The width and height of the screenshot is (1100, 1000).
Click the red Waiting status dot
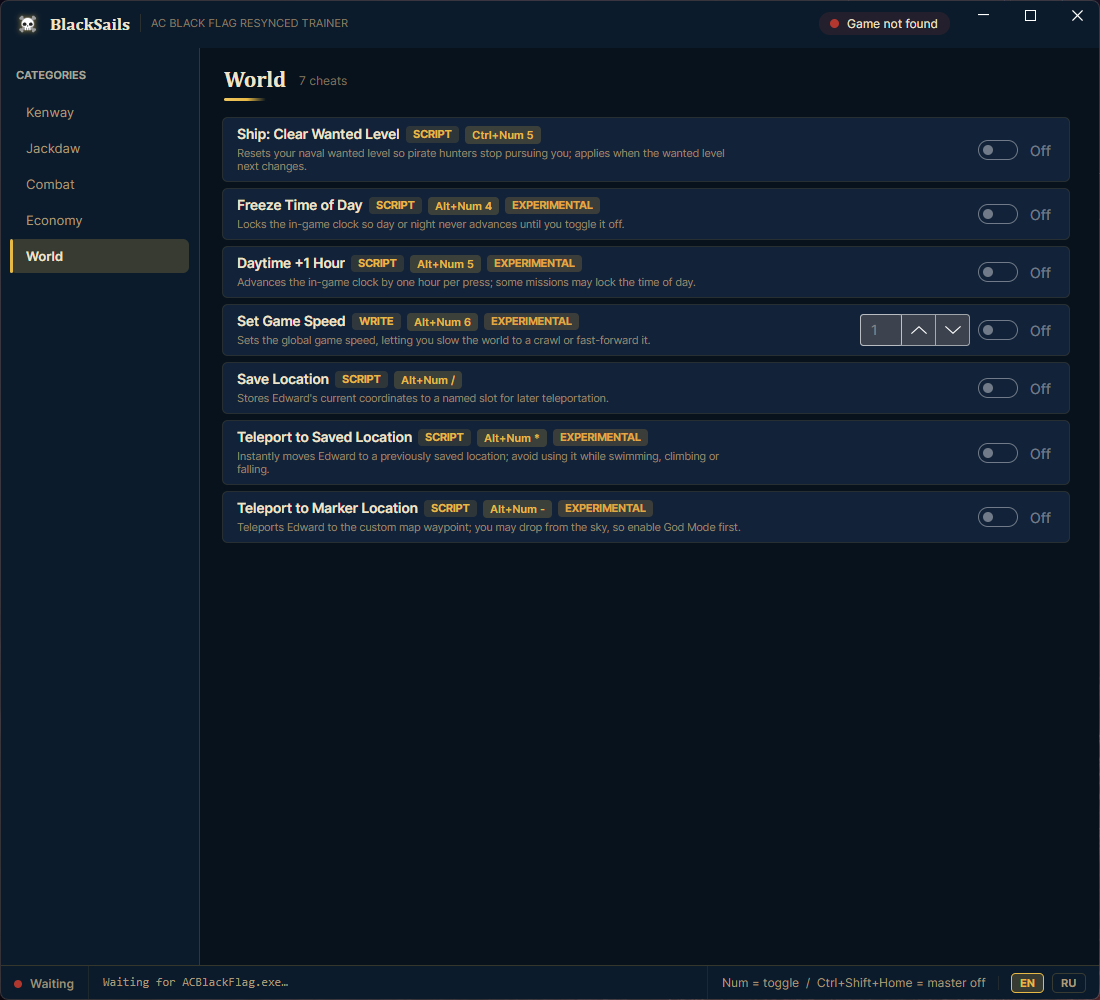(18, 984)
